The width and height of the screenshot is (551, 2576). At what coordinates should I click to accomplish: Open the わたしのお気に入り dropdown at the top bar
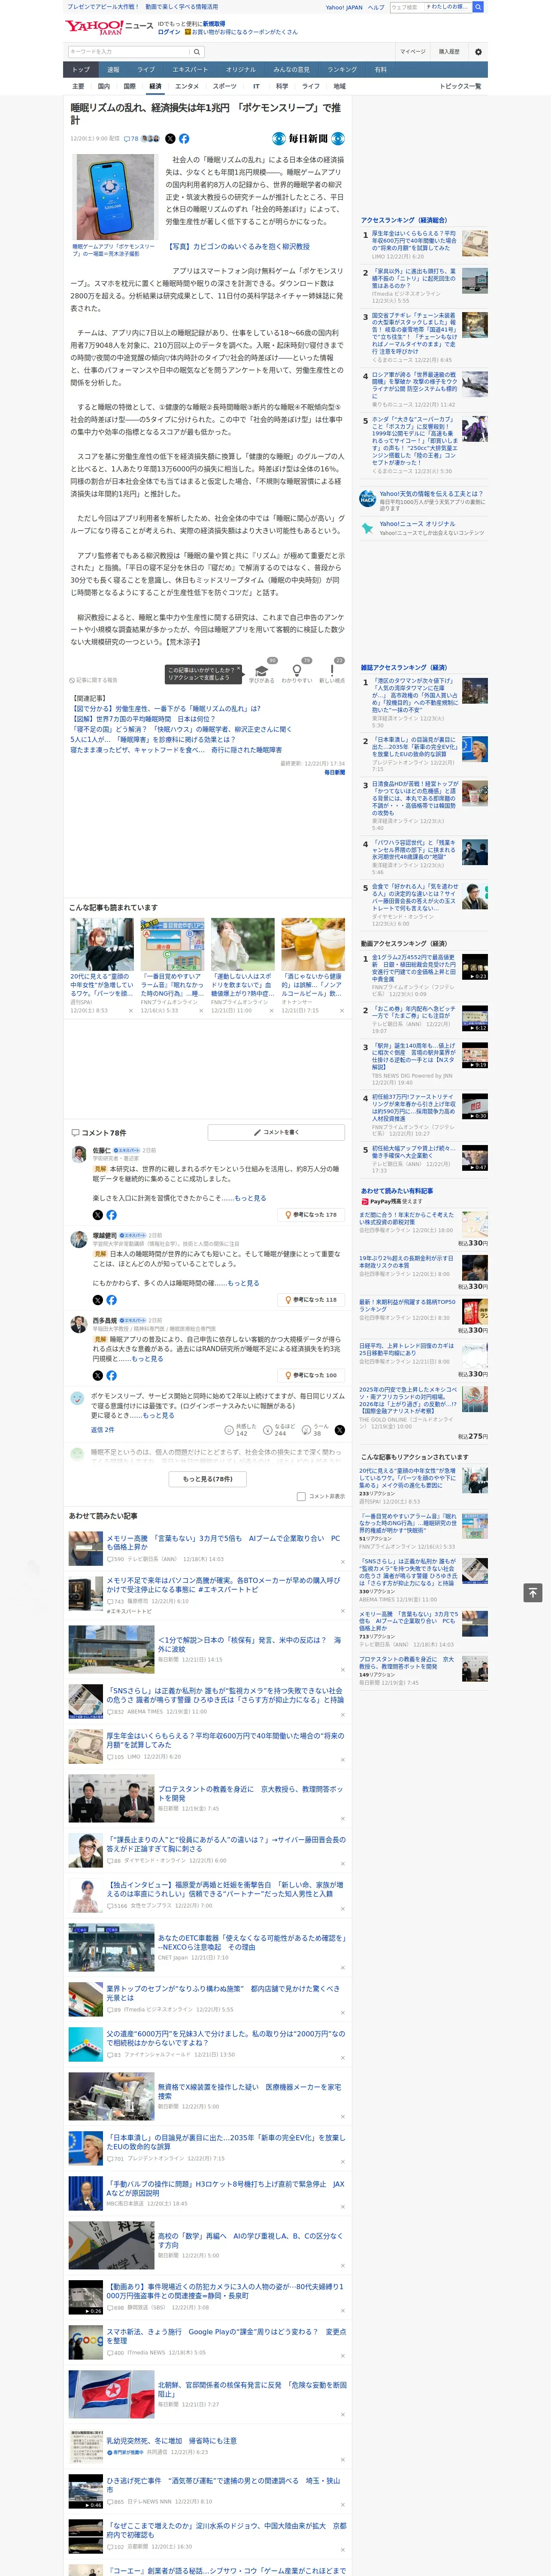pyautogui.click(x=447, y=7)
